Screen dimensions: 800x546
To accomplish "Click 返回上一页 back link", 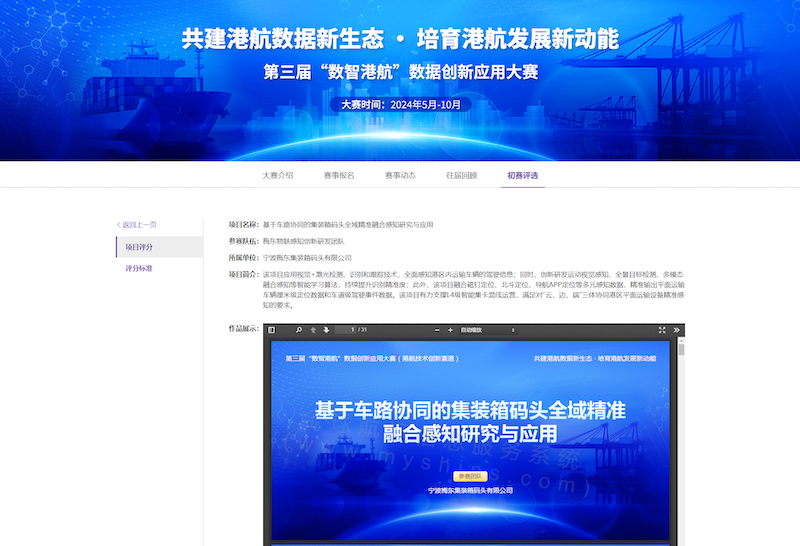I will coord(137,225).
